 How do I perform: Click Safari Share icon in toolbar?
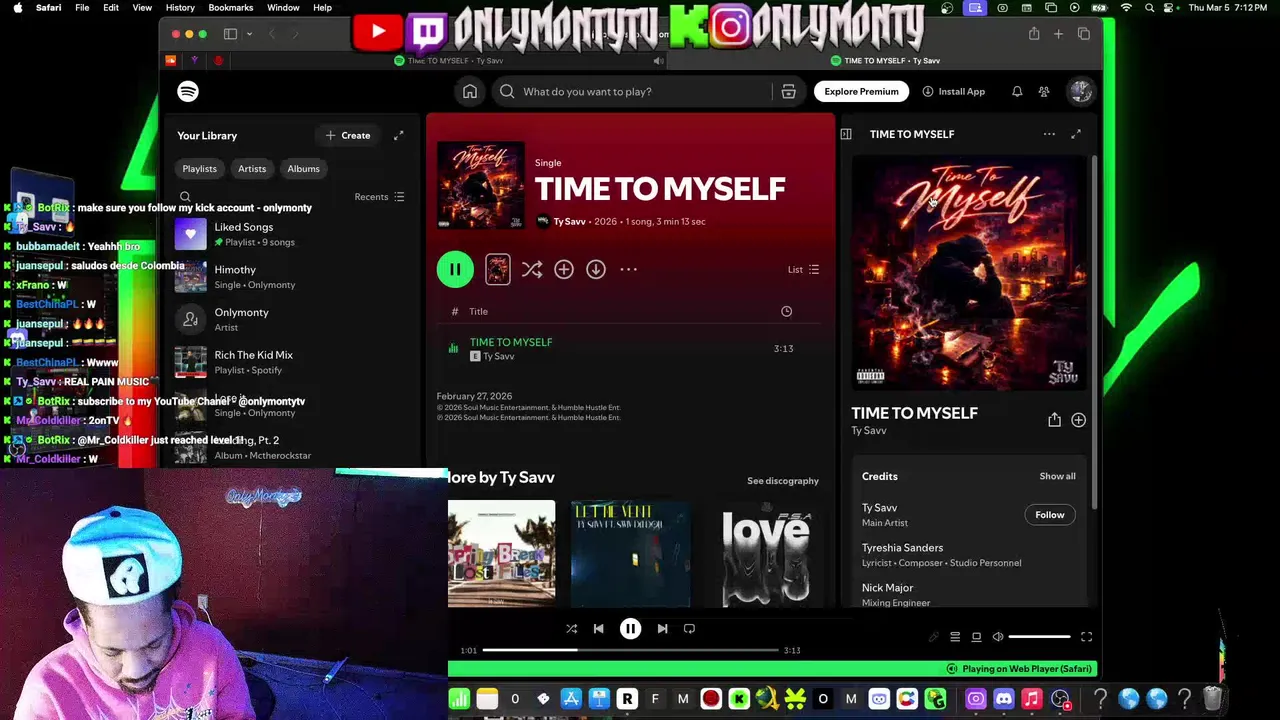pyautogui.click(x=1034, y=34)
